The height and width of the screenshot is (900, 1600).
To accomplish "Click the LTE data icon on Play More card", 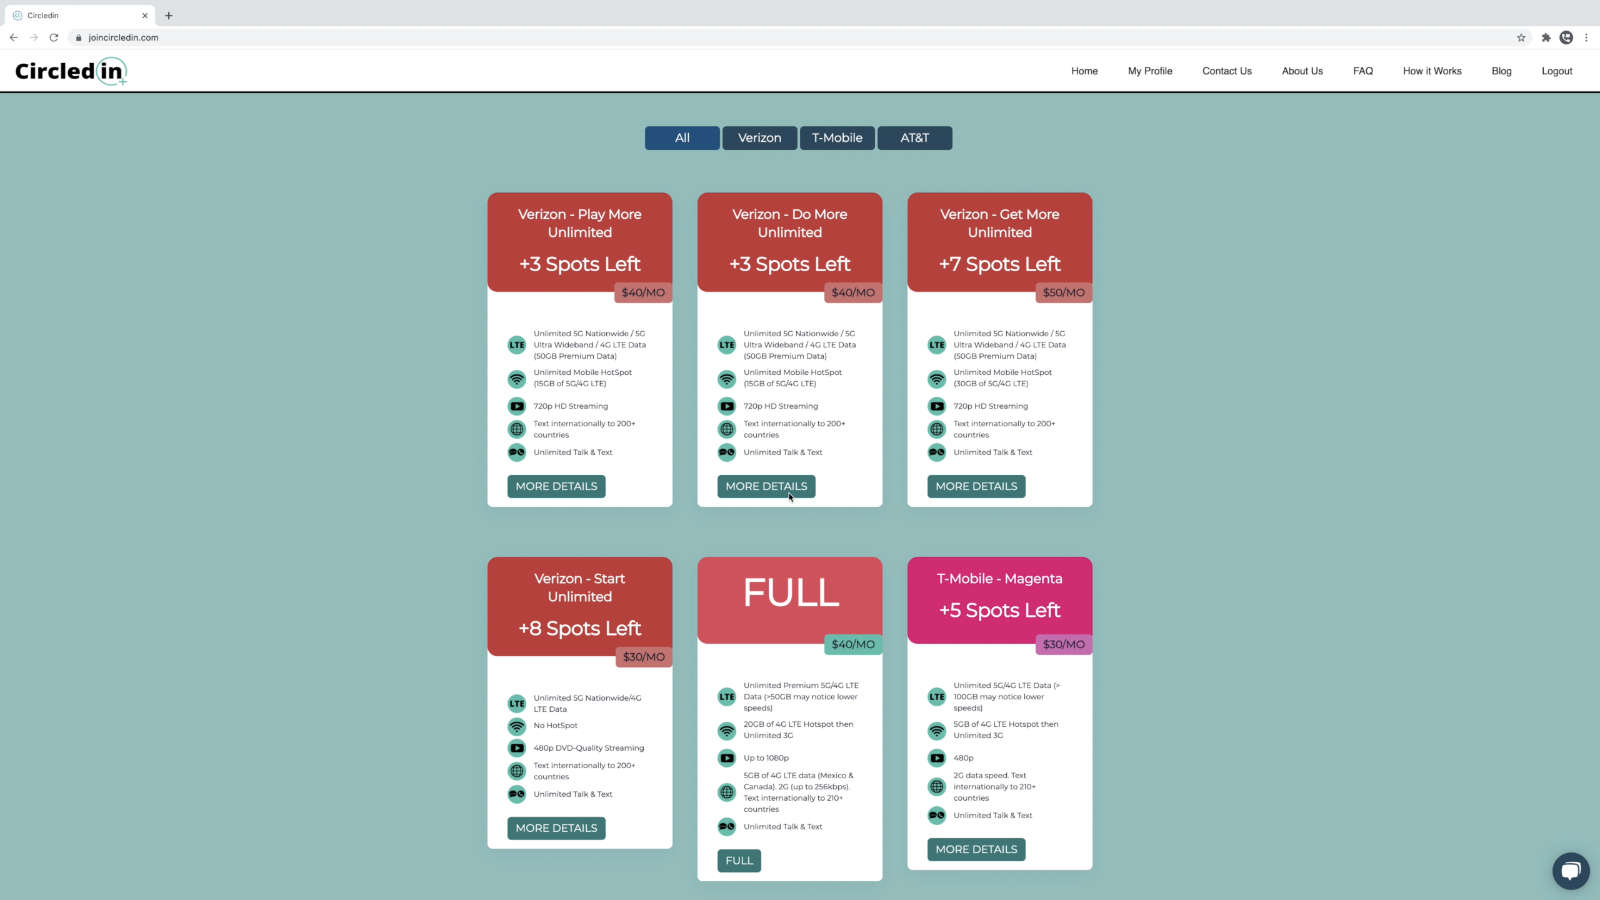I will click(516, 344).
